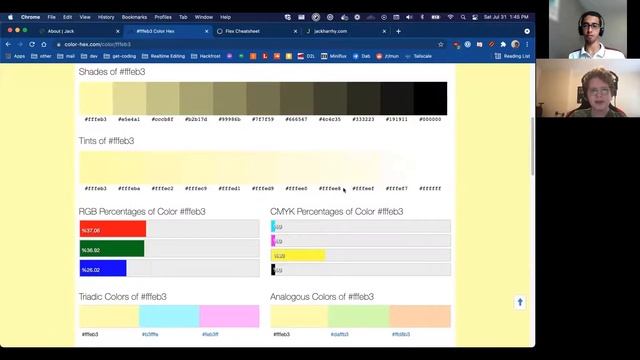
Task: Click the yellow CMYK percentage bar
Action: click(298, 256)
